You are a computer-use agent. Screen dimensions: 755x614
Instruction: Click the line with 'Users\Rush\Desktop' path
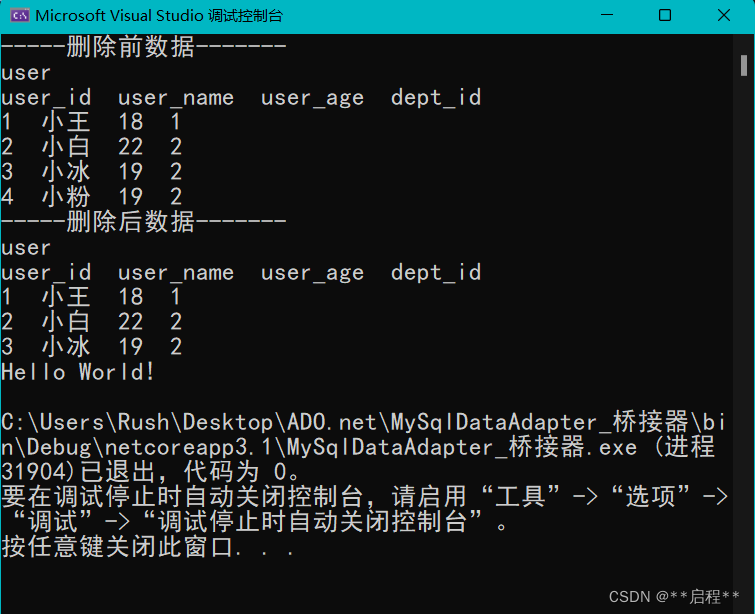click(364, 422)
